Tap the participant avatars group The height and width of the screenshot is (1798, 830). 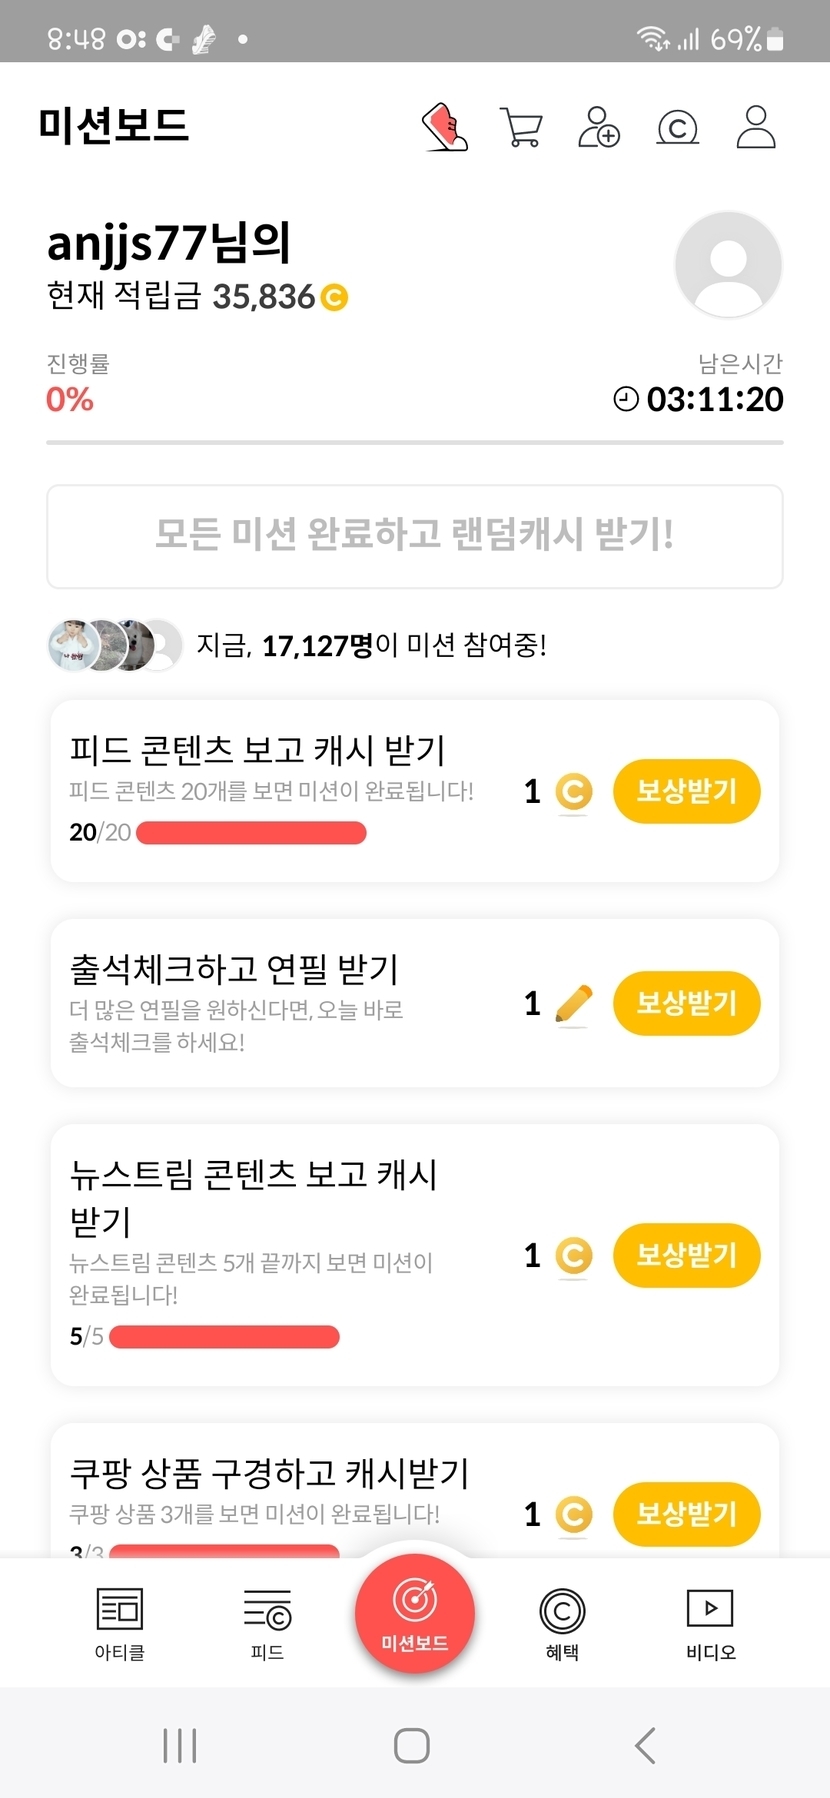pyautogui.click(x=115, y=645)
